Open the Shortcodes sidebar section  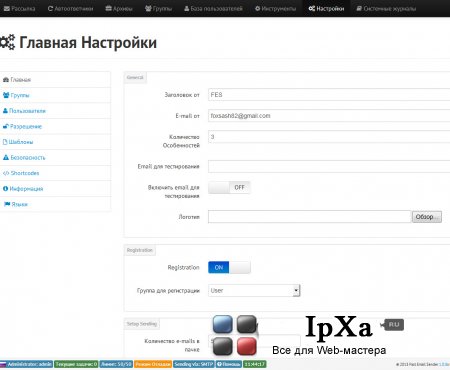[x=55, y=173]
